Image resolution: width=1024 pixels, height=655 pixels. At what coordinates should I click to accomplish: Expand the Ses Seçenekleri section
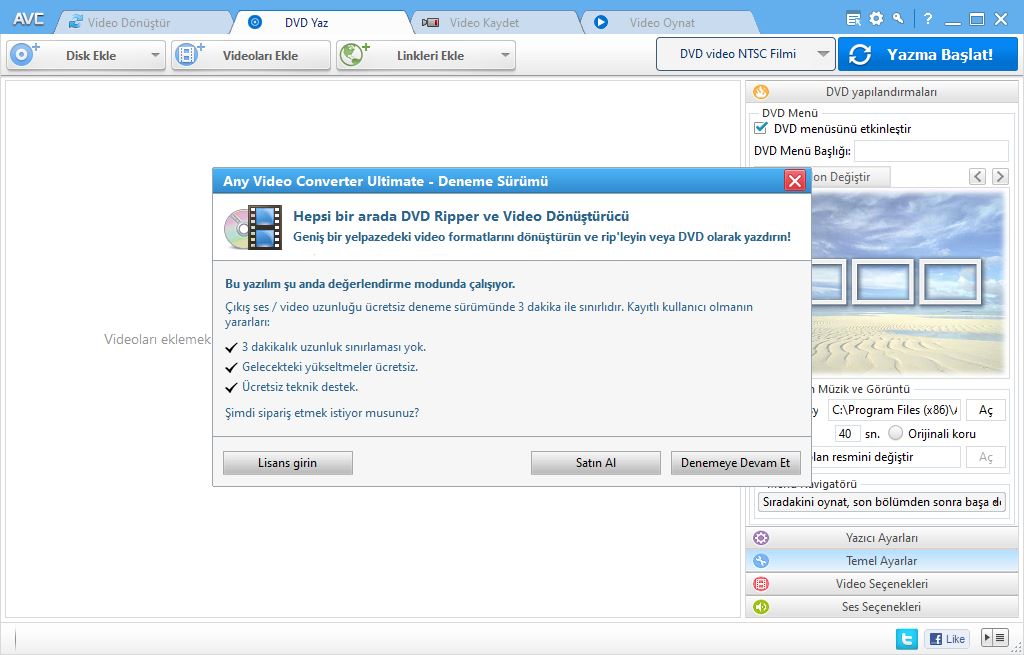point(881,607)
